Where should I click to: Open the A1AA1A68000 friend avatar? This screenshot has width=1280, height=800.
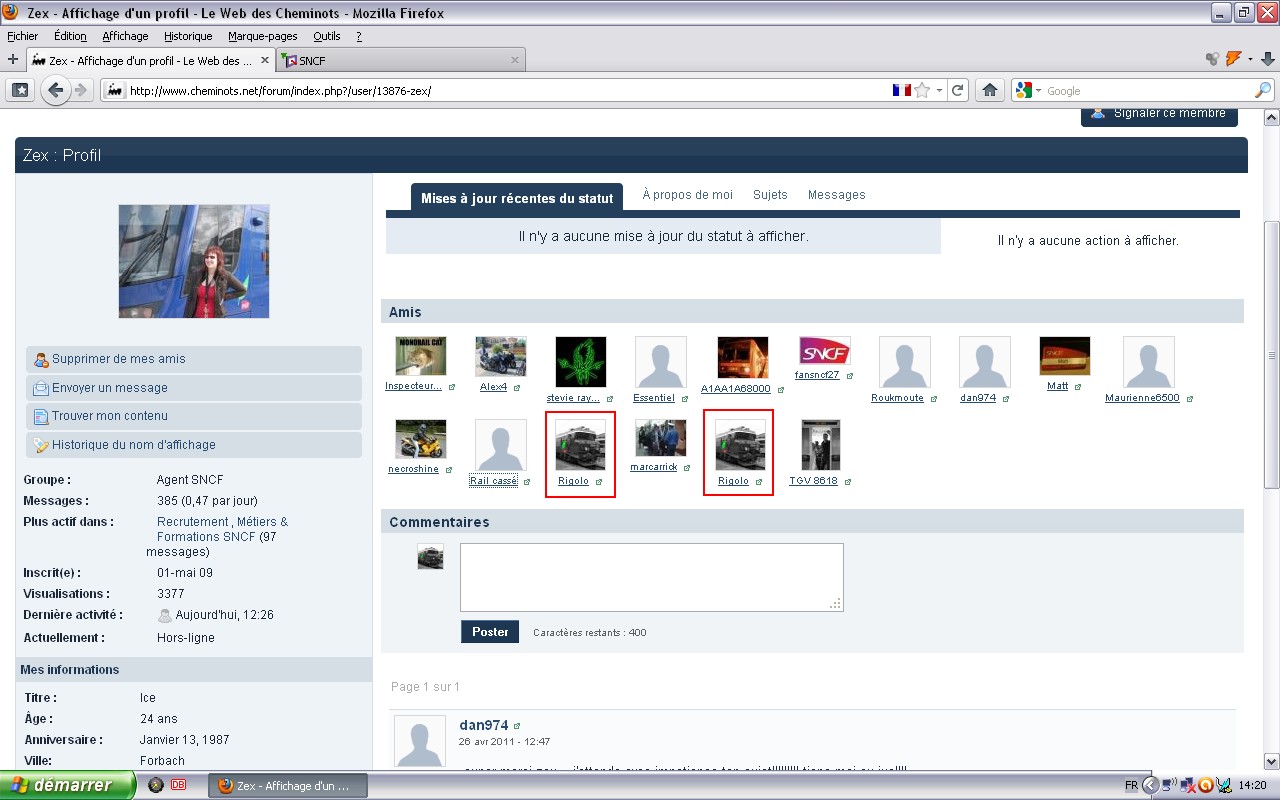click(743, 357)
